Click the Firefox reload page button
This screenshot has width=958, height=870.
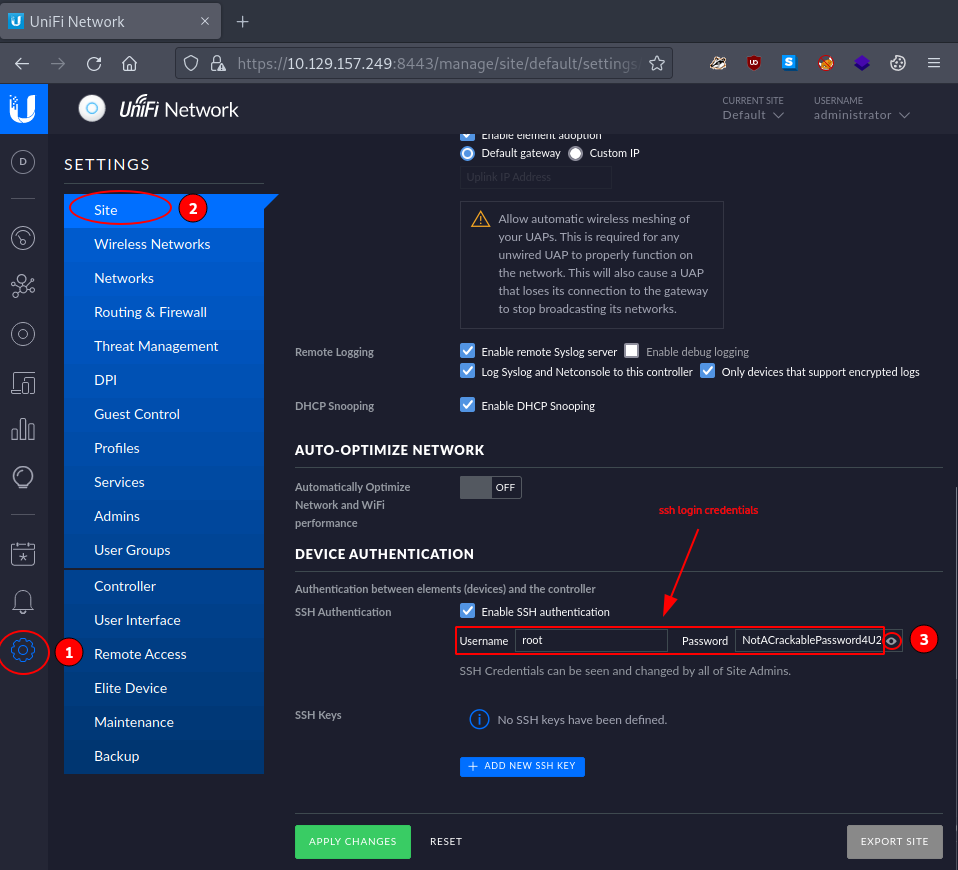click(x=94, y=64)
